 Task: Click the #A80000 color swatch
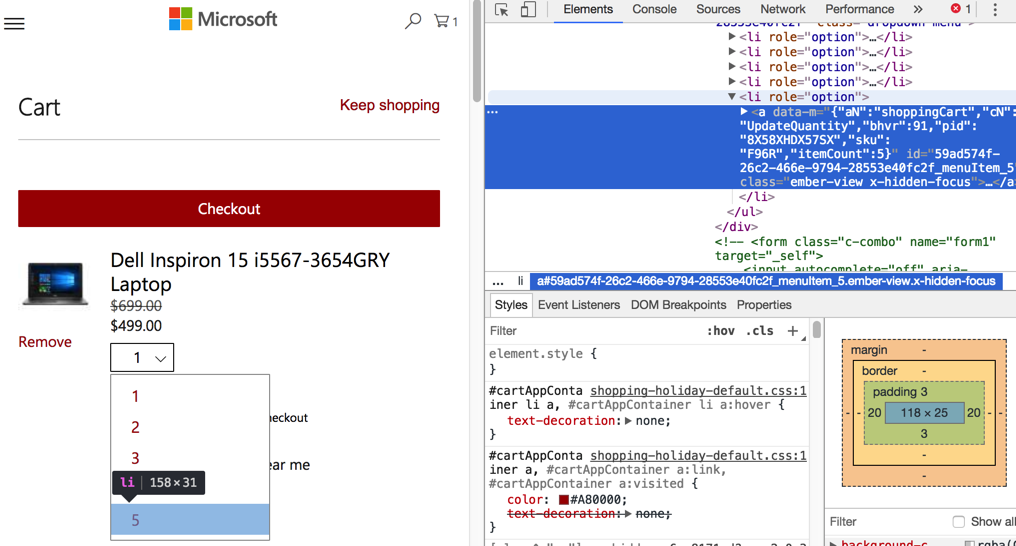tap(564, 500)
